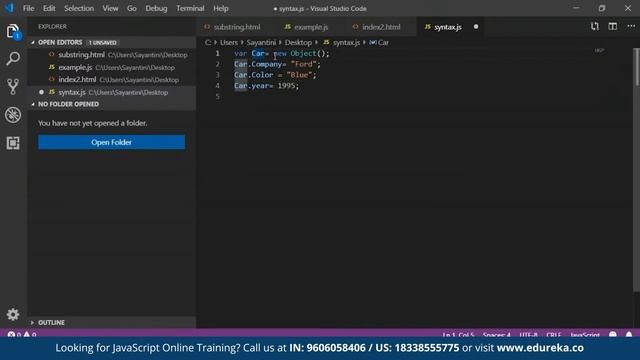Image resolution: width=640 pixels, height=360 pixels.
Task: Click the Ln 1, Col 5 status entry
Action: pyautogui.click(x=458, y=335)
